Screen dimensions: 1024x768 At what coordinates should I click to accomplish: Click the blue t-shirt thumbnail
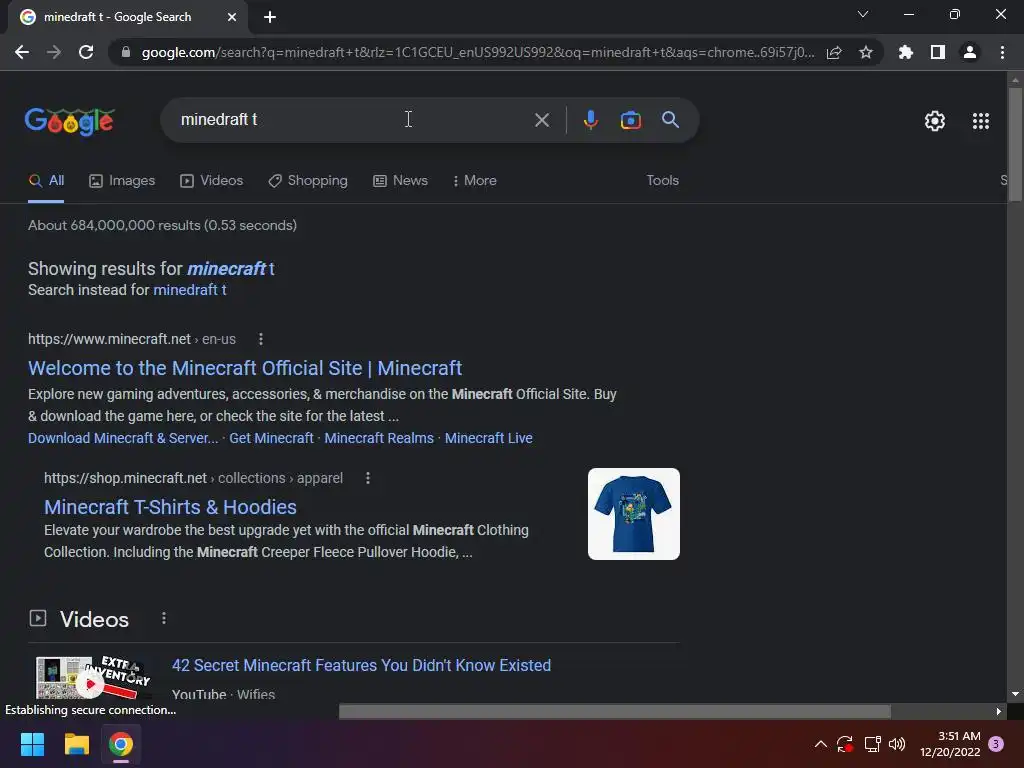click(633, 514)
